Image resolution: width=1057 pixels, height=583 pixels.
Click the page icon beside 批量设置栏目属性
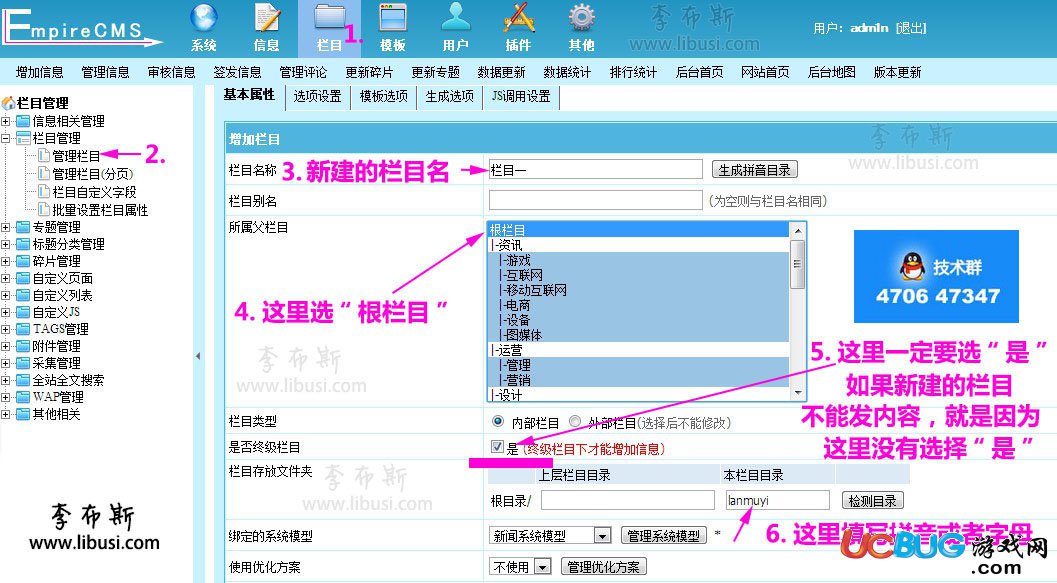coord(44,210)
